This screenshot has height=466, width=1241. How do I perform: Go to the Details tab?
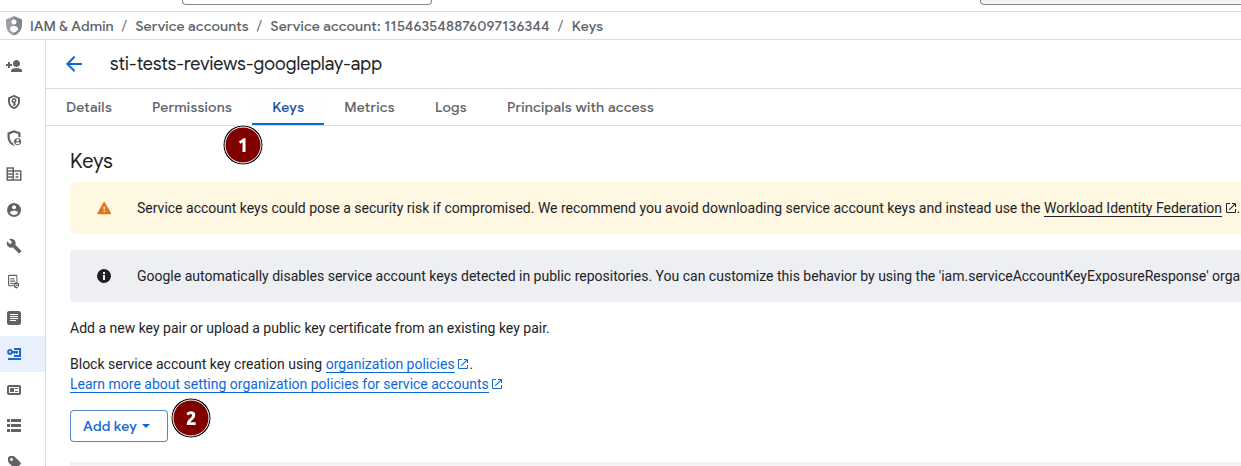tap(89, 107)
